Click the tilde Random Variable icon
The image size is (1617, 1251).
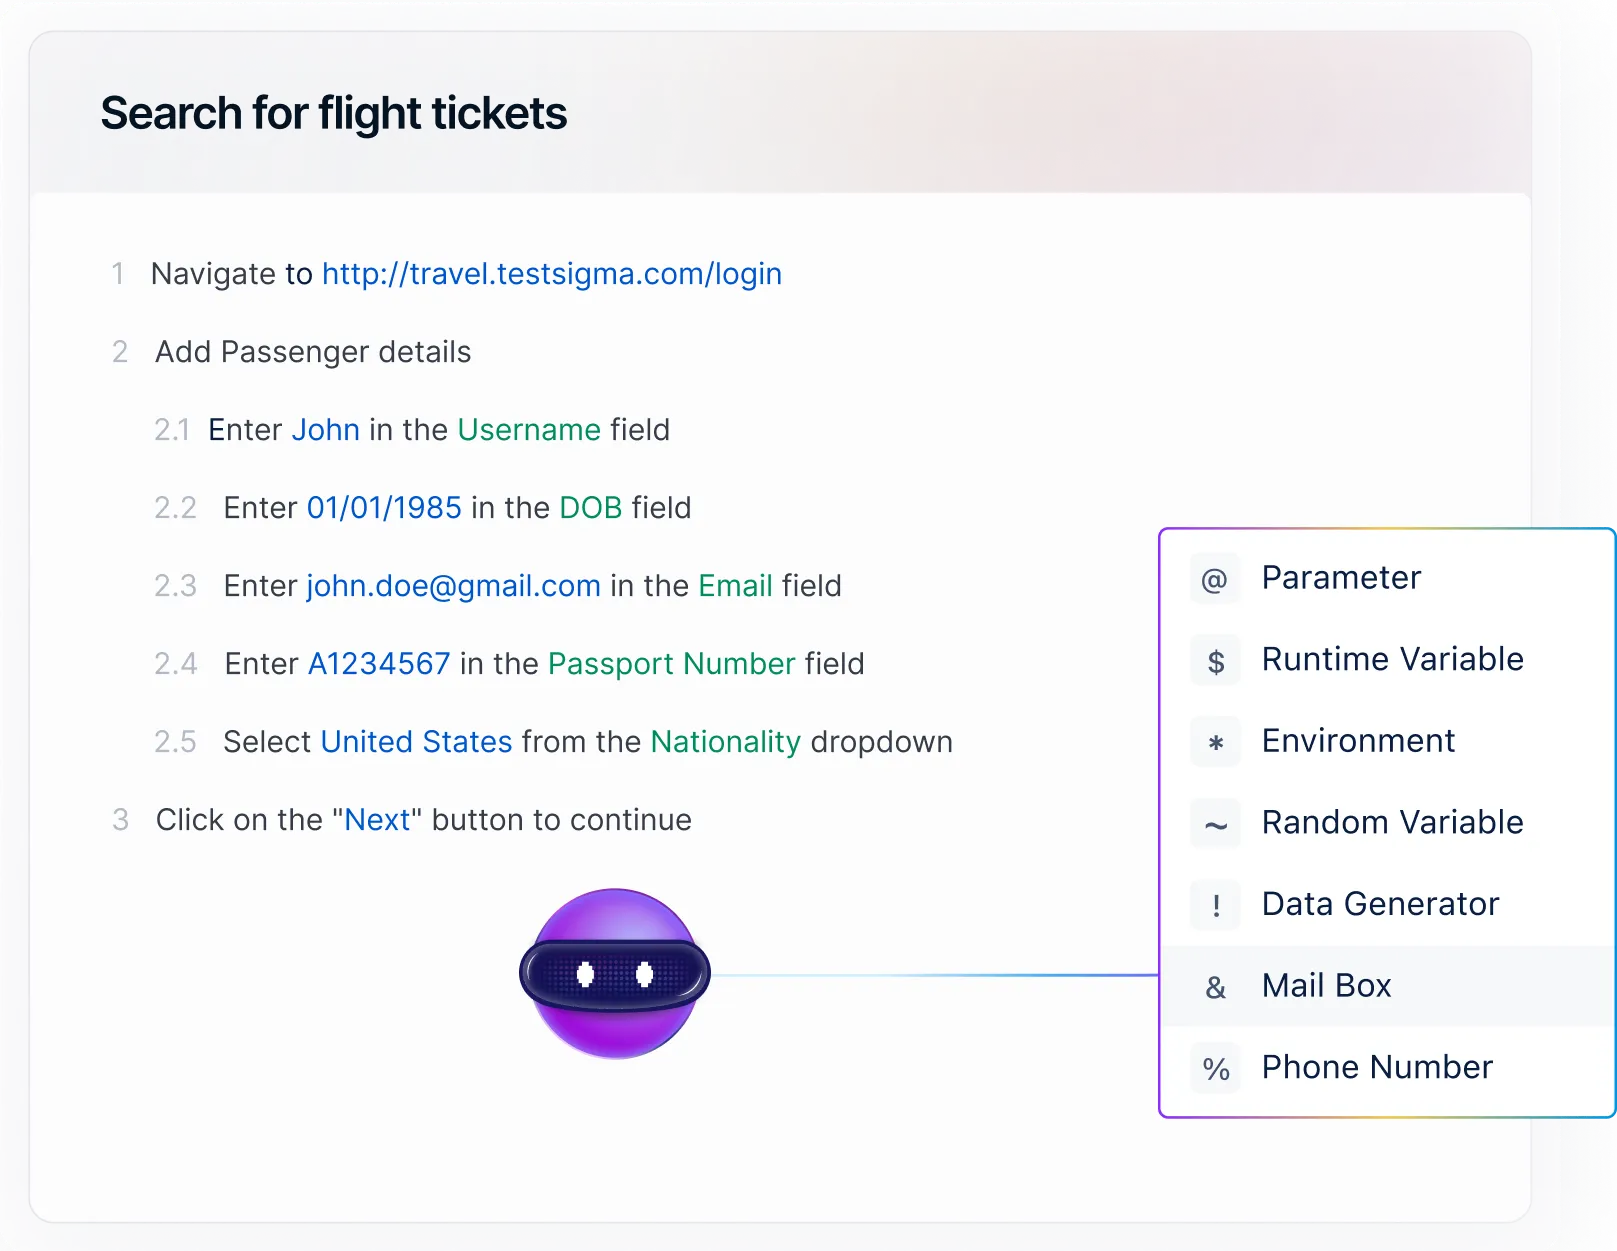[x=1215, y=824]
